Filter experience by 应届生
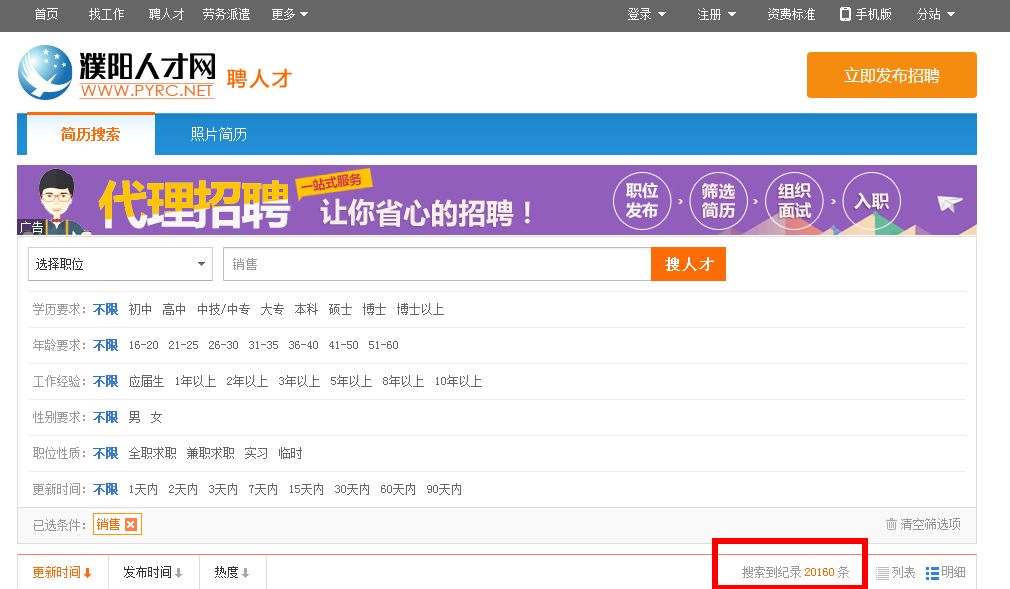Viewport: 1010px width, 589px height. point(146,381)
